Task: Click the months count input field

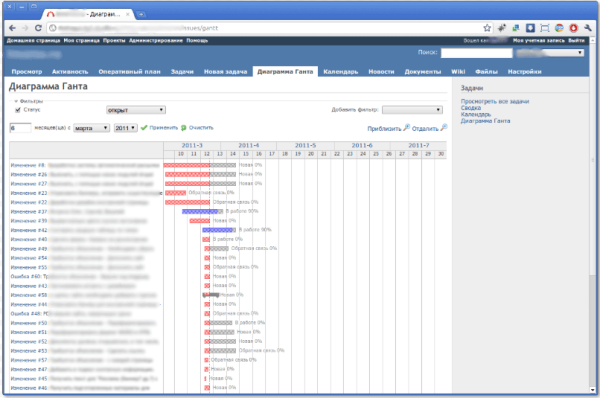Action: click(x=20, y=128)
